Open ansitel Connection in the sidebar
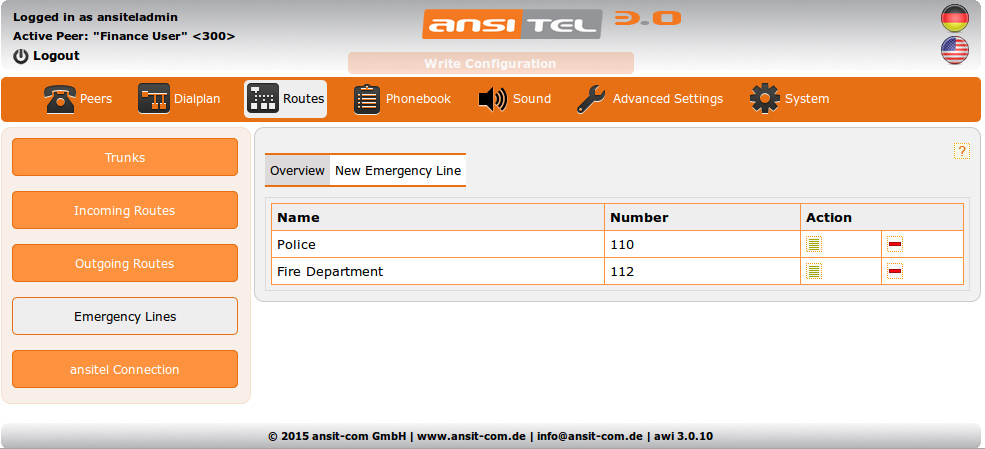Image resolution: width=985 pixels, height=449 pixels. pos(125,369)
